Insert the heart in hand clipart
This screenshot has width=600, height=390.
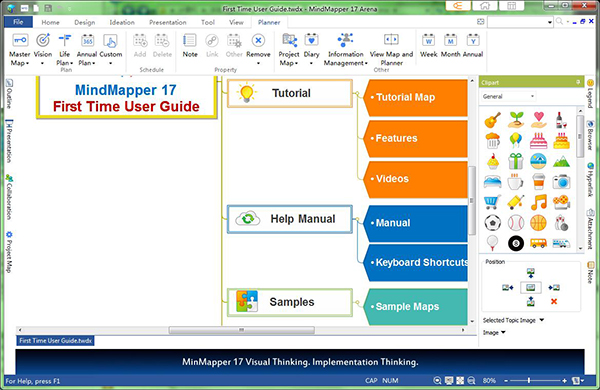tap(538, 120)
